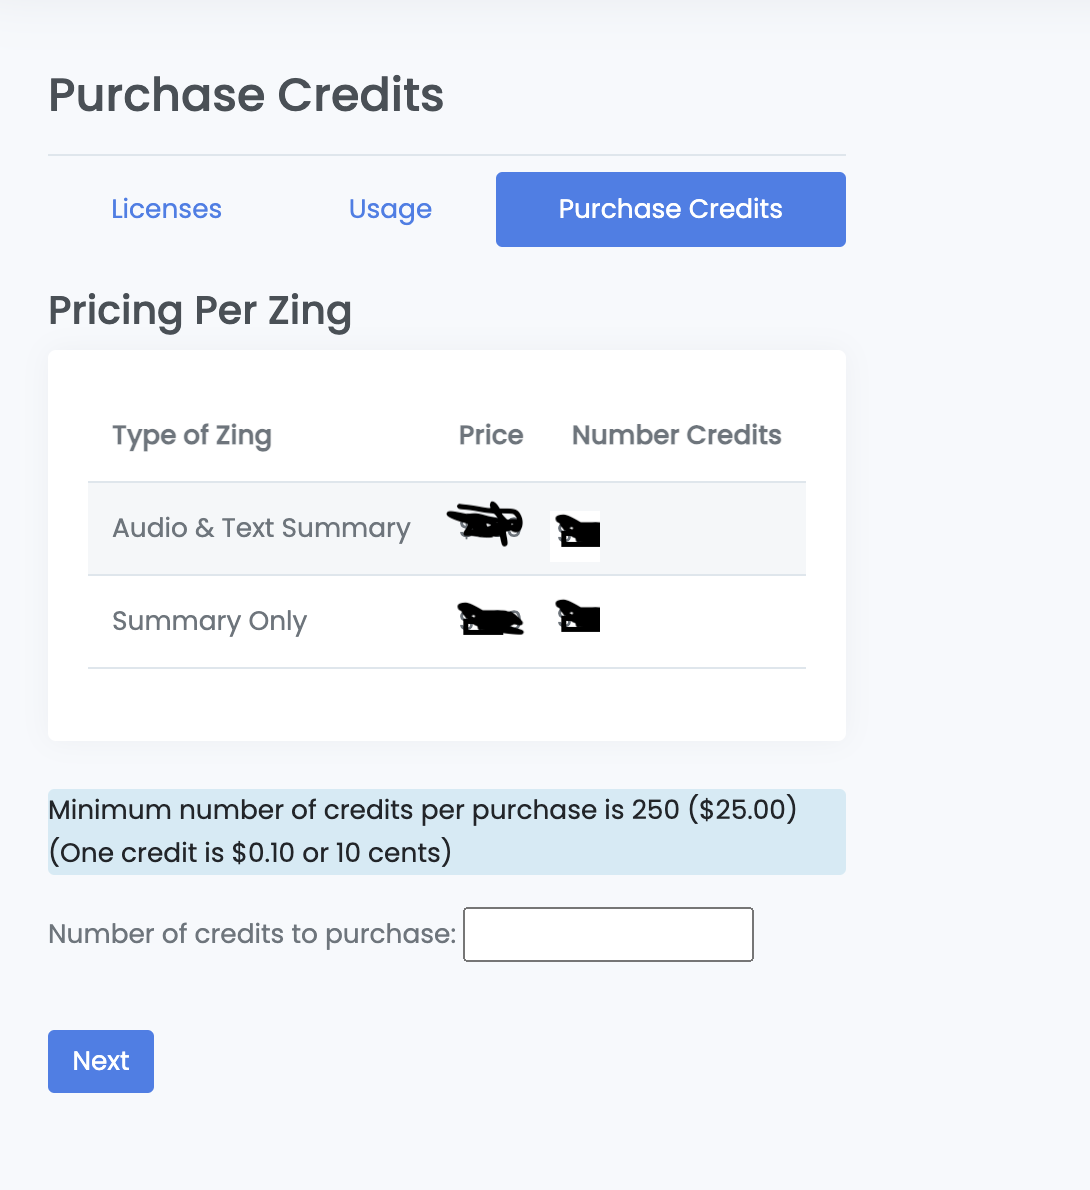Click the Pricing Per Zing heading
This screenshot has width=1090, height=1190.
pos(200,311)
